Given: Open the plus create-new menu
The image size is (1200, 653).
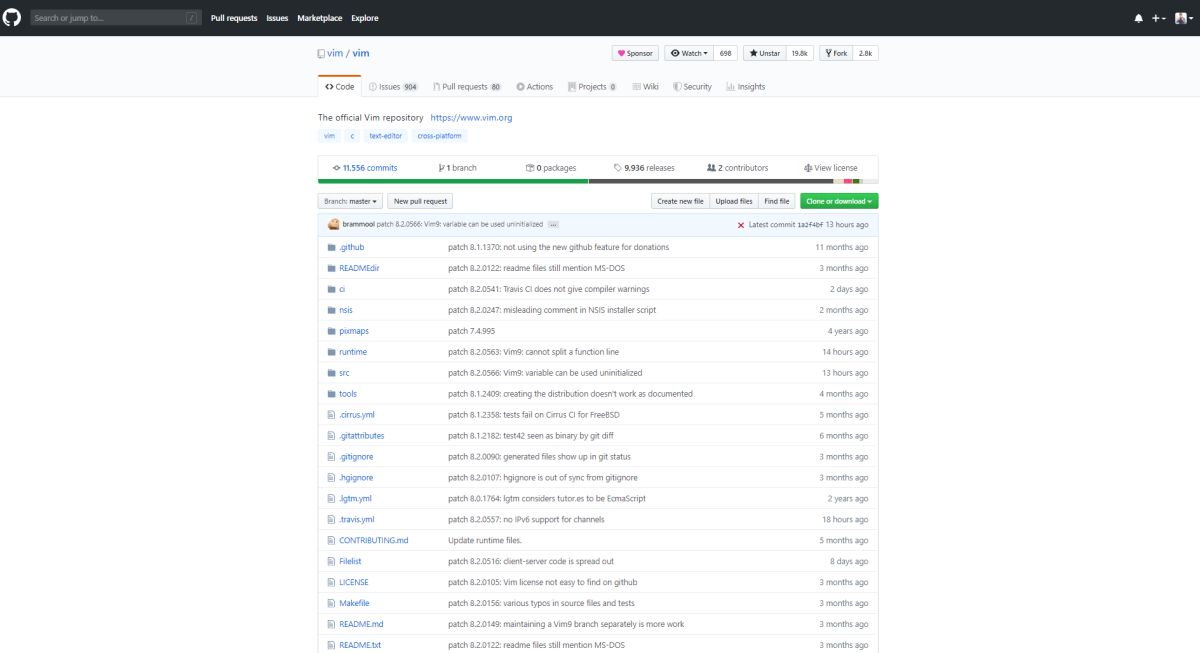Looking at the screenshot, I should point(1158,18).
